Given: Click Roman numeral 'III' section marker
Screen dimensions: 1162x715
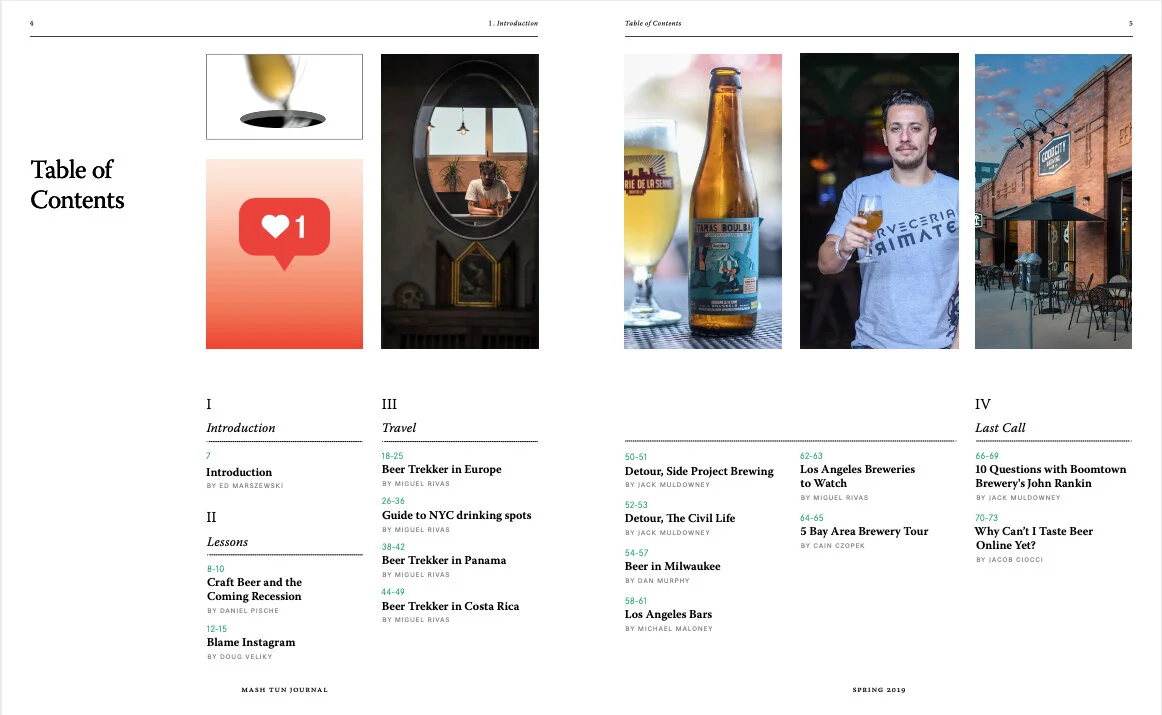Looking at the screenshot, I should (389, 405).
